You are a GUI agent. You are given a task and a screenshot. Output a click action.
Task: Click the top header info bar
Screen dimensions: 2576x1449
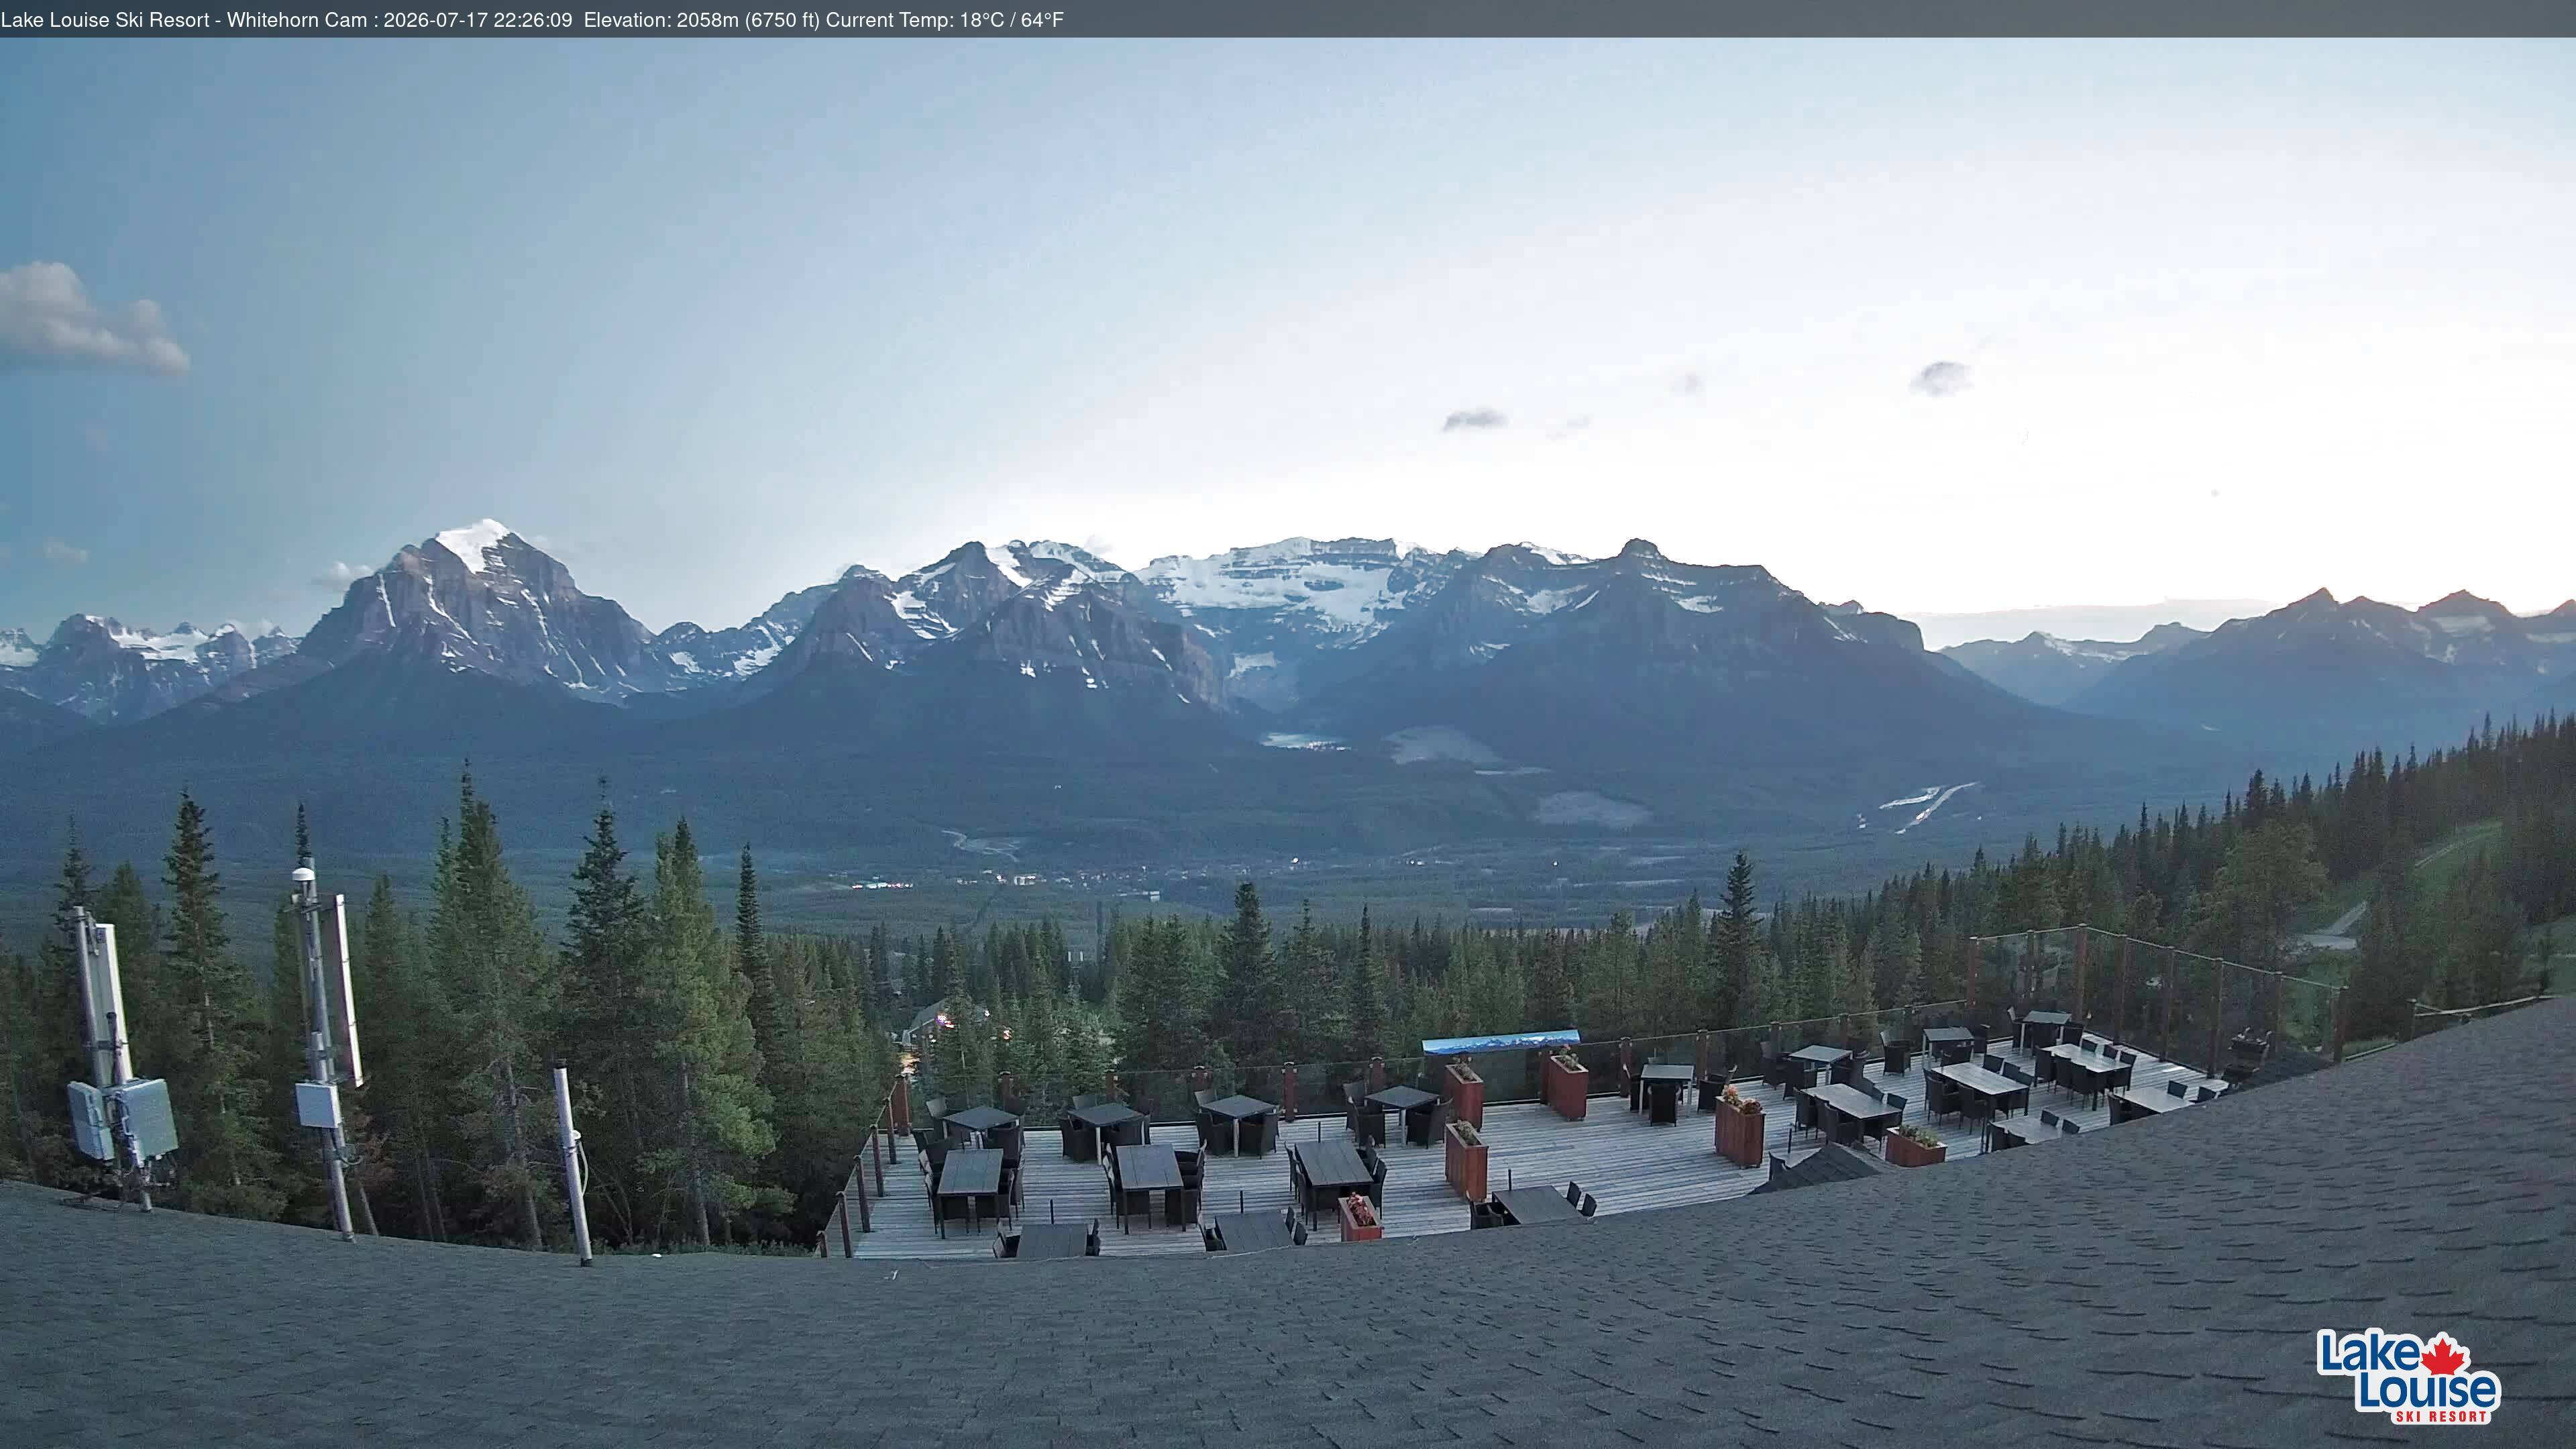(x=1288, y=19)
